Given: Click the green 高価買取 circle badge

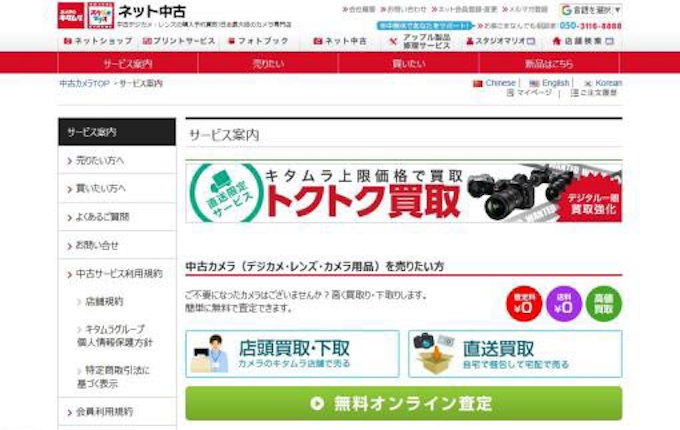Looking at the screenshot, I should click(x=603, y=303).
